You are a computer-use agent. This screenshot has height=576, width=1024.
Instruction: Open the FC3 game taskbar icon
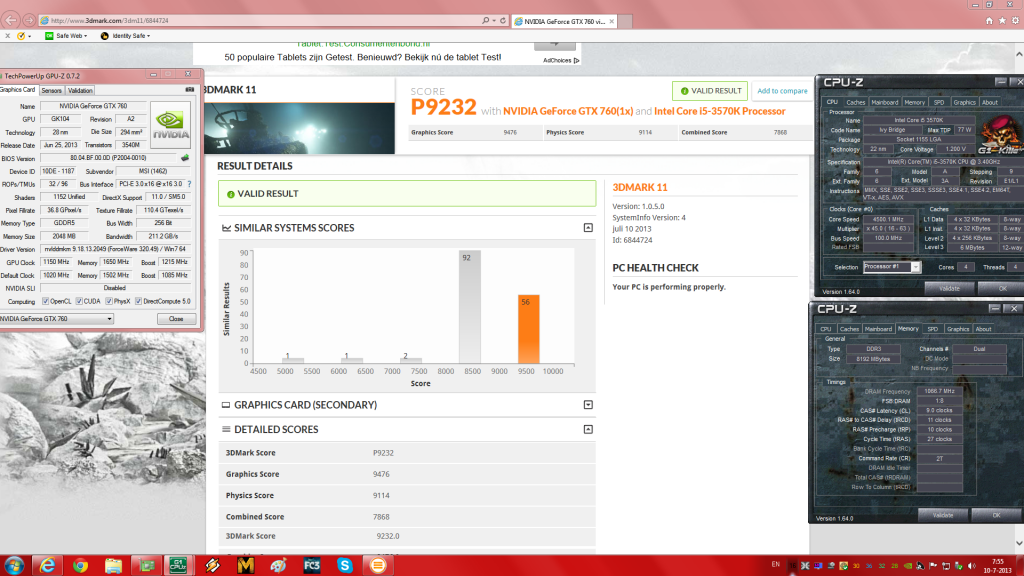(x=312, y=566)
